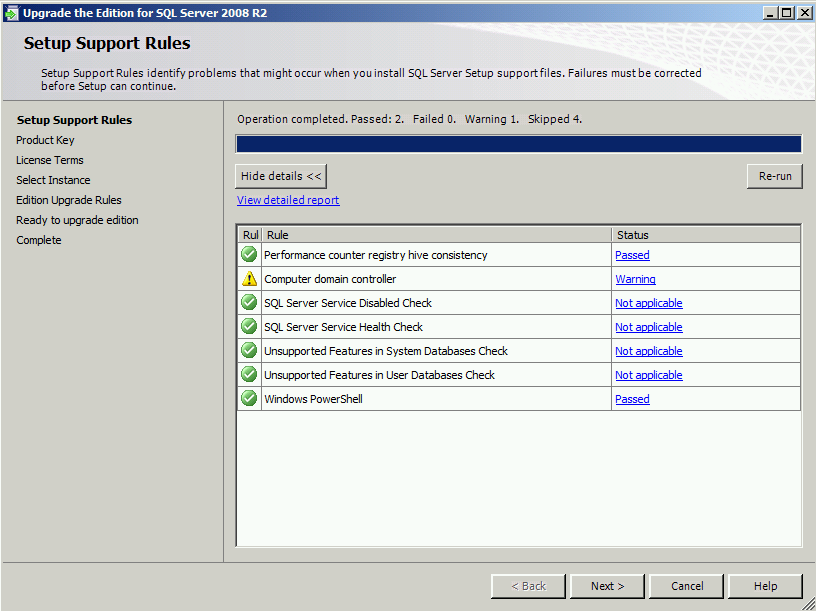Select License Terms step in sidebar
This screenshot has height=611, width=816.
point(50,160)
